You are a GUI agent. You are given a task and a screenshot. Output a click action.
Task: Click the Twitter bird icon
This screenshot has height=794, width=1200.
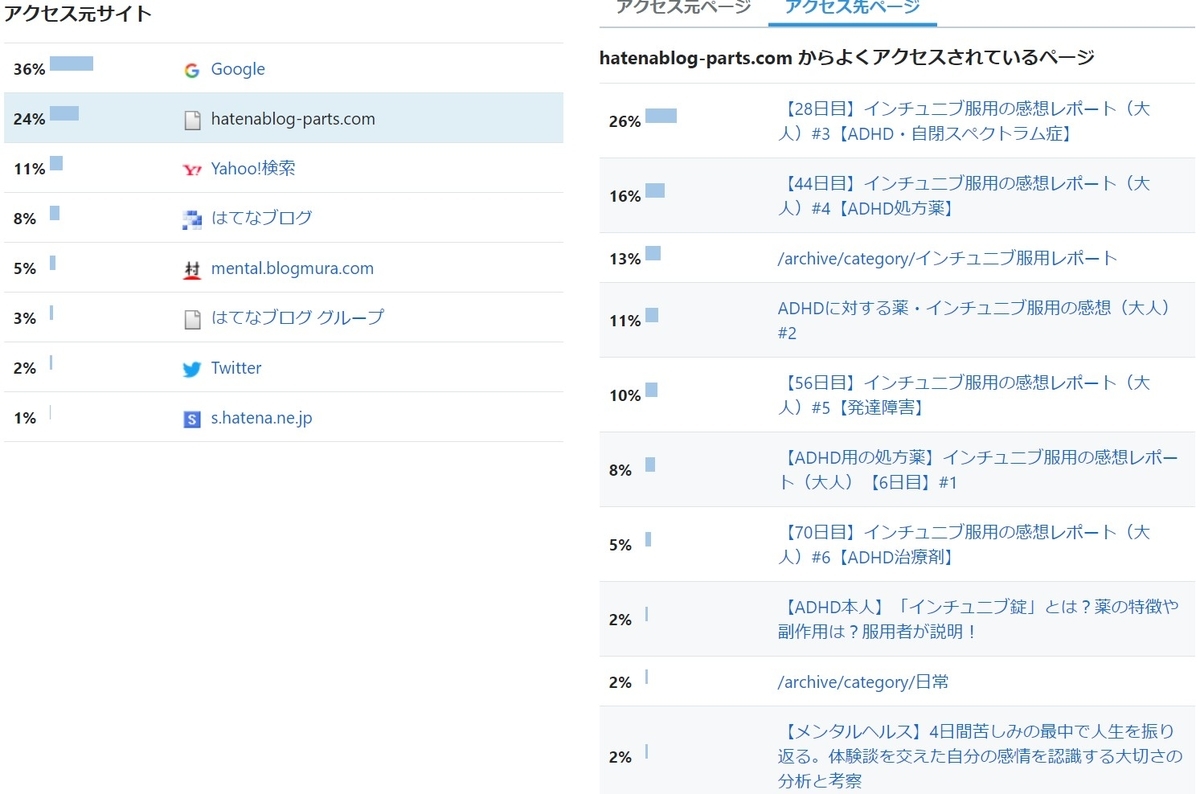192,369
